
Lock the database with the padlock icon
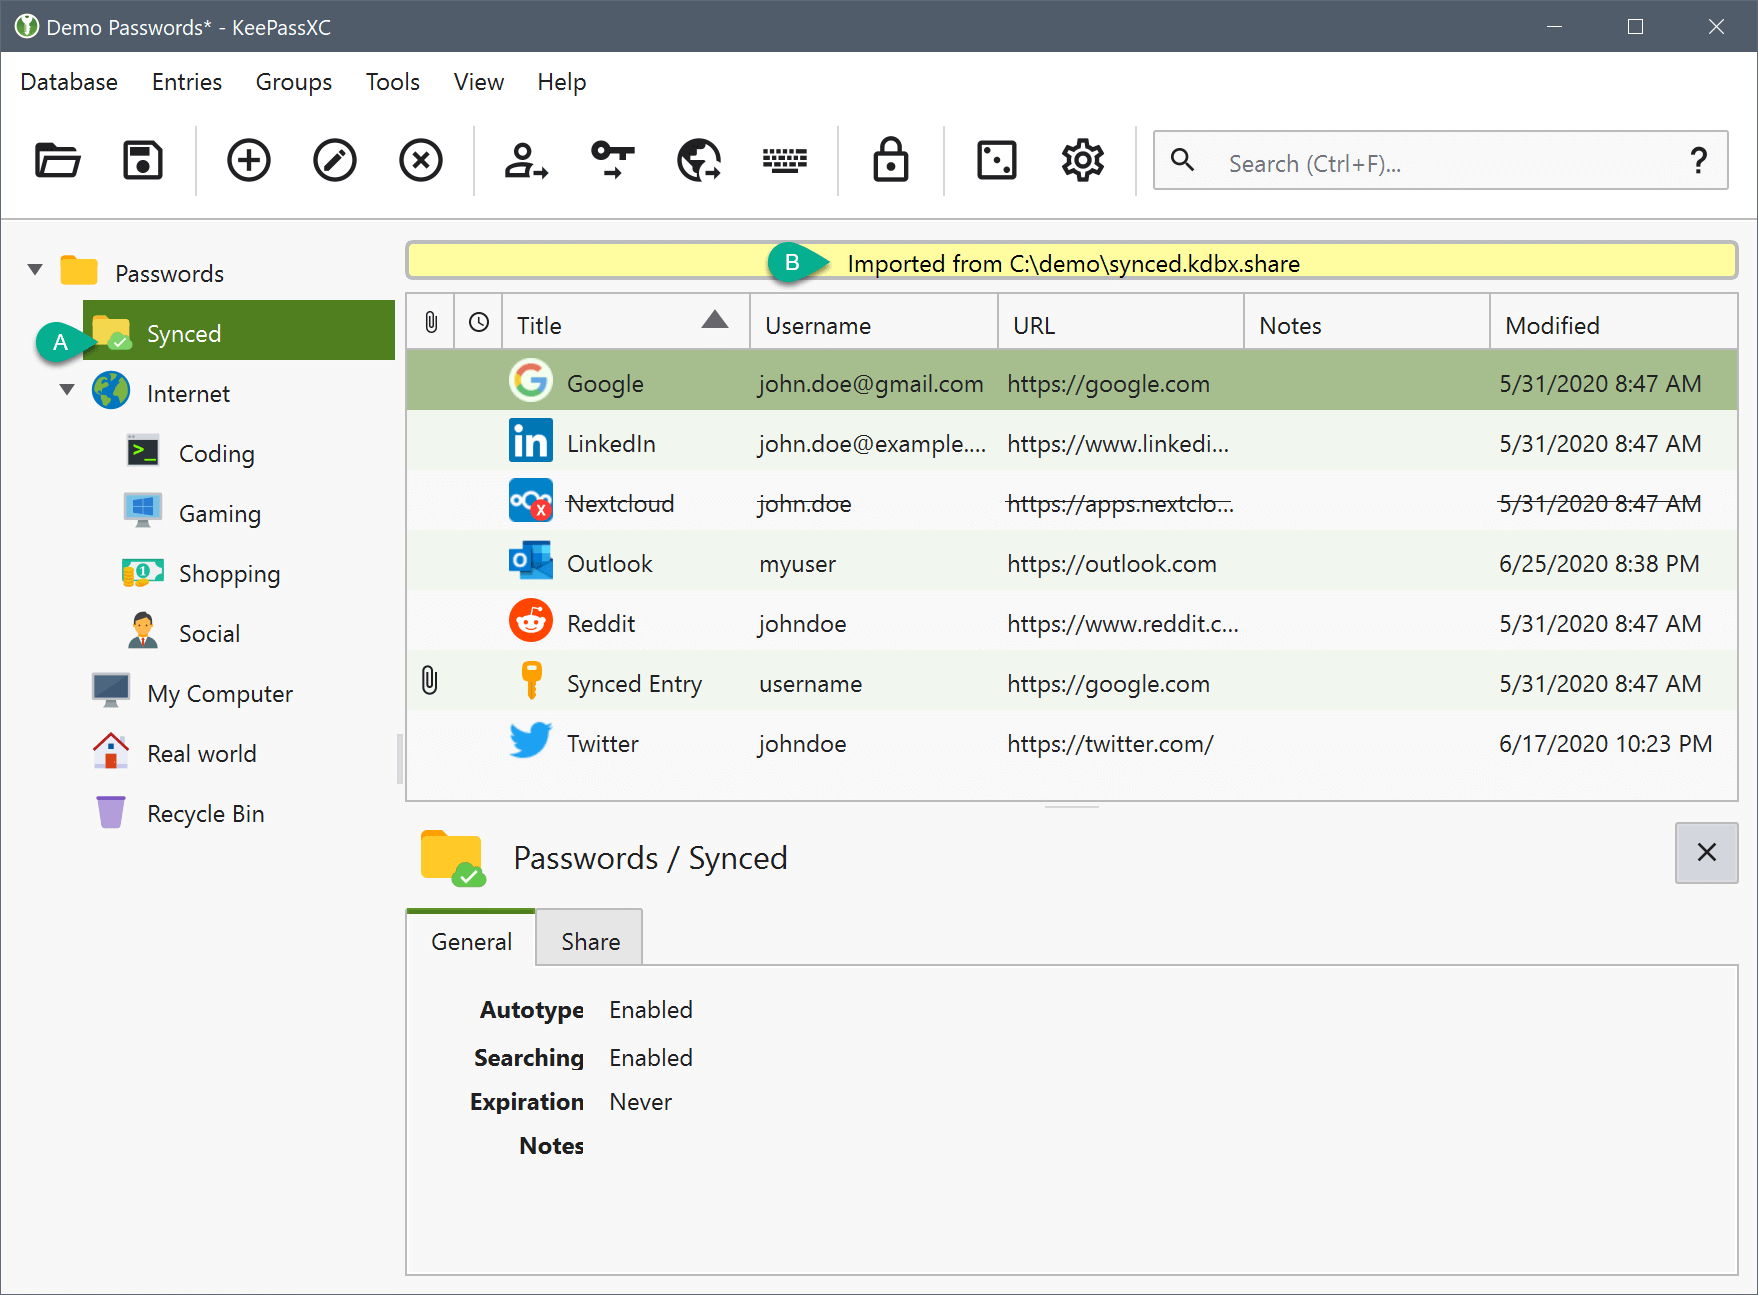[x=890, y=160]
